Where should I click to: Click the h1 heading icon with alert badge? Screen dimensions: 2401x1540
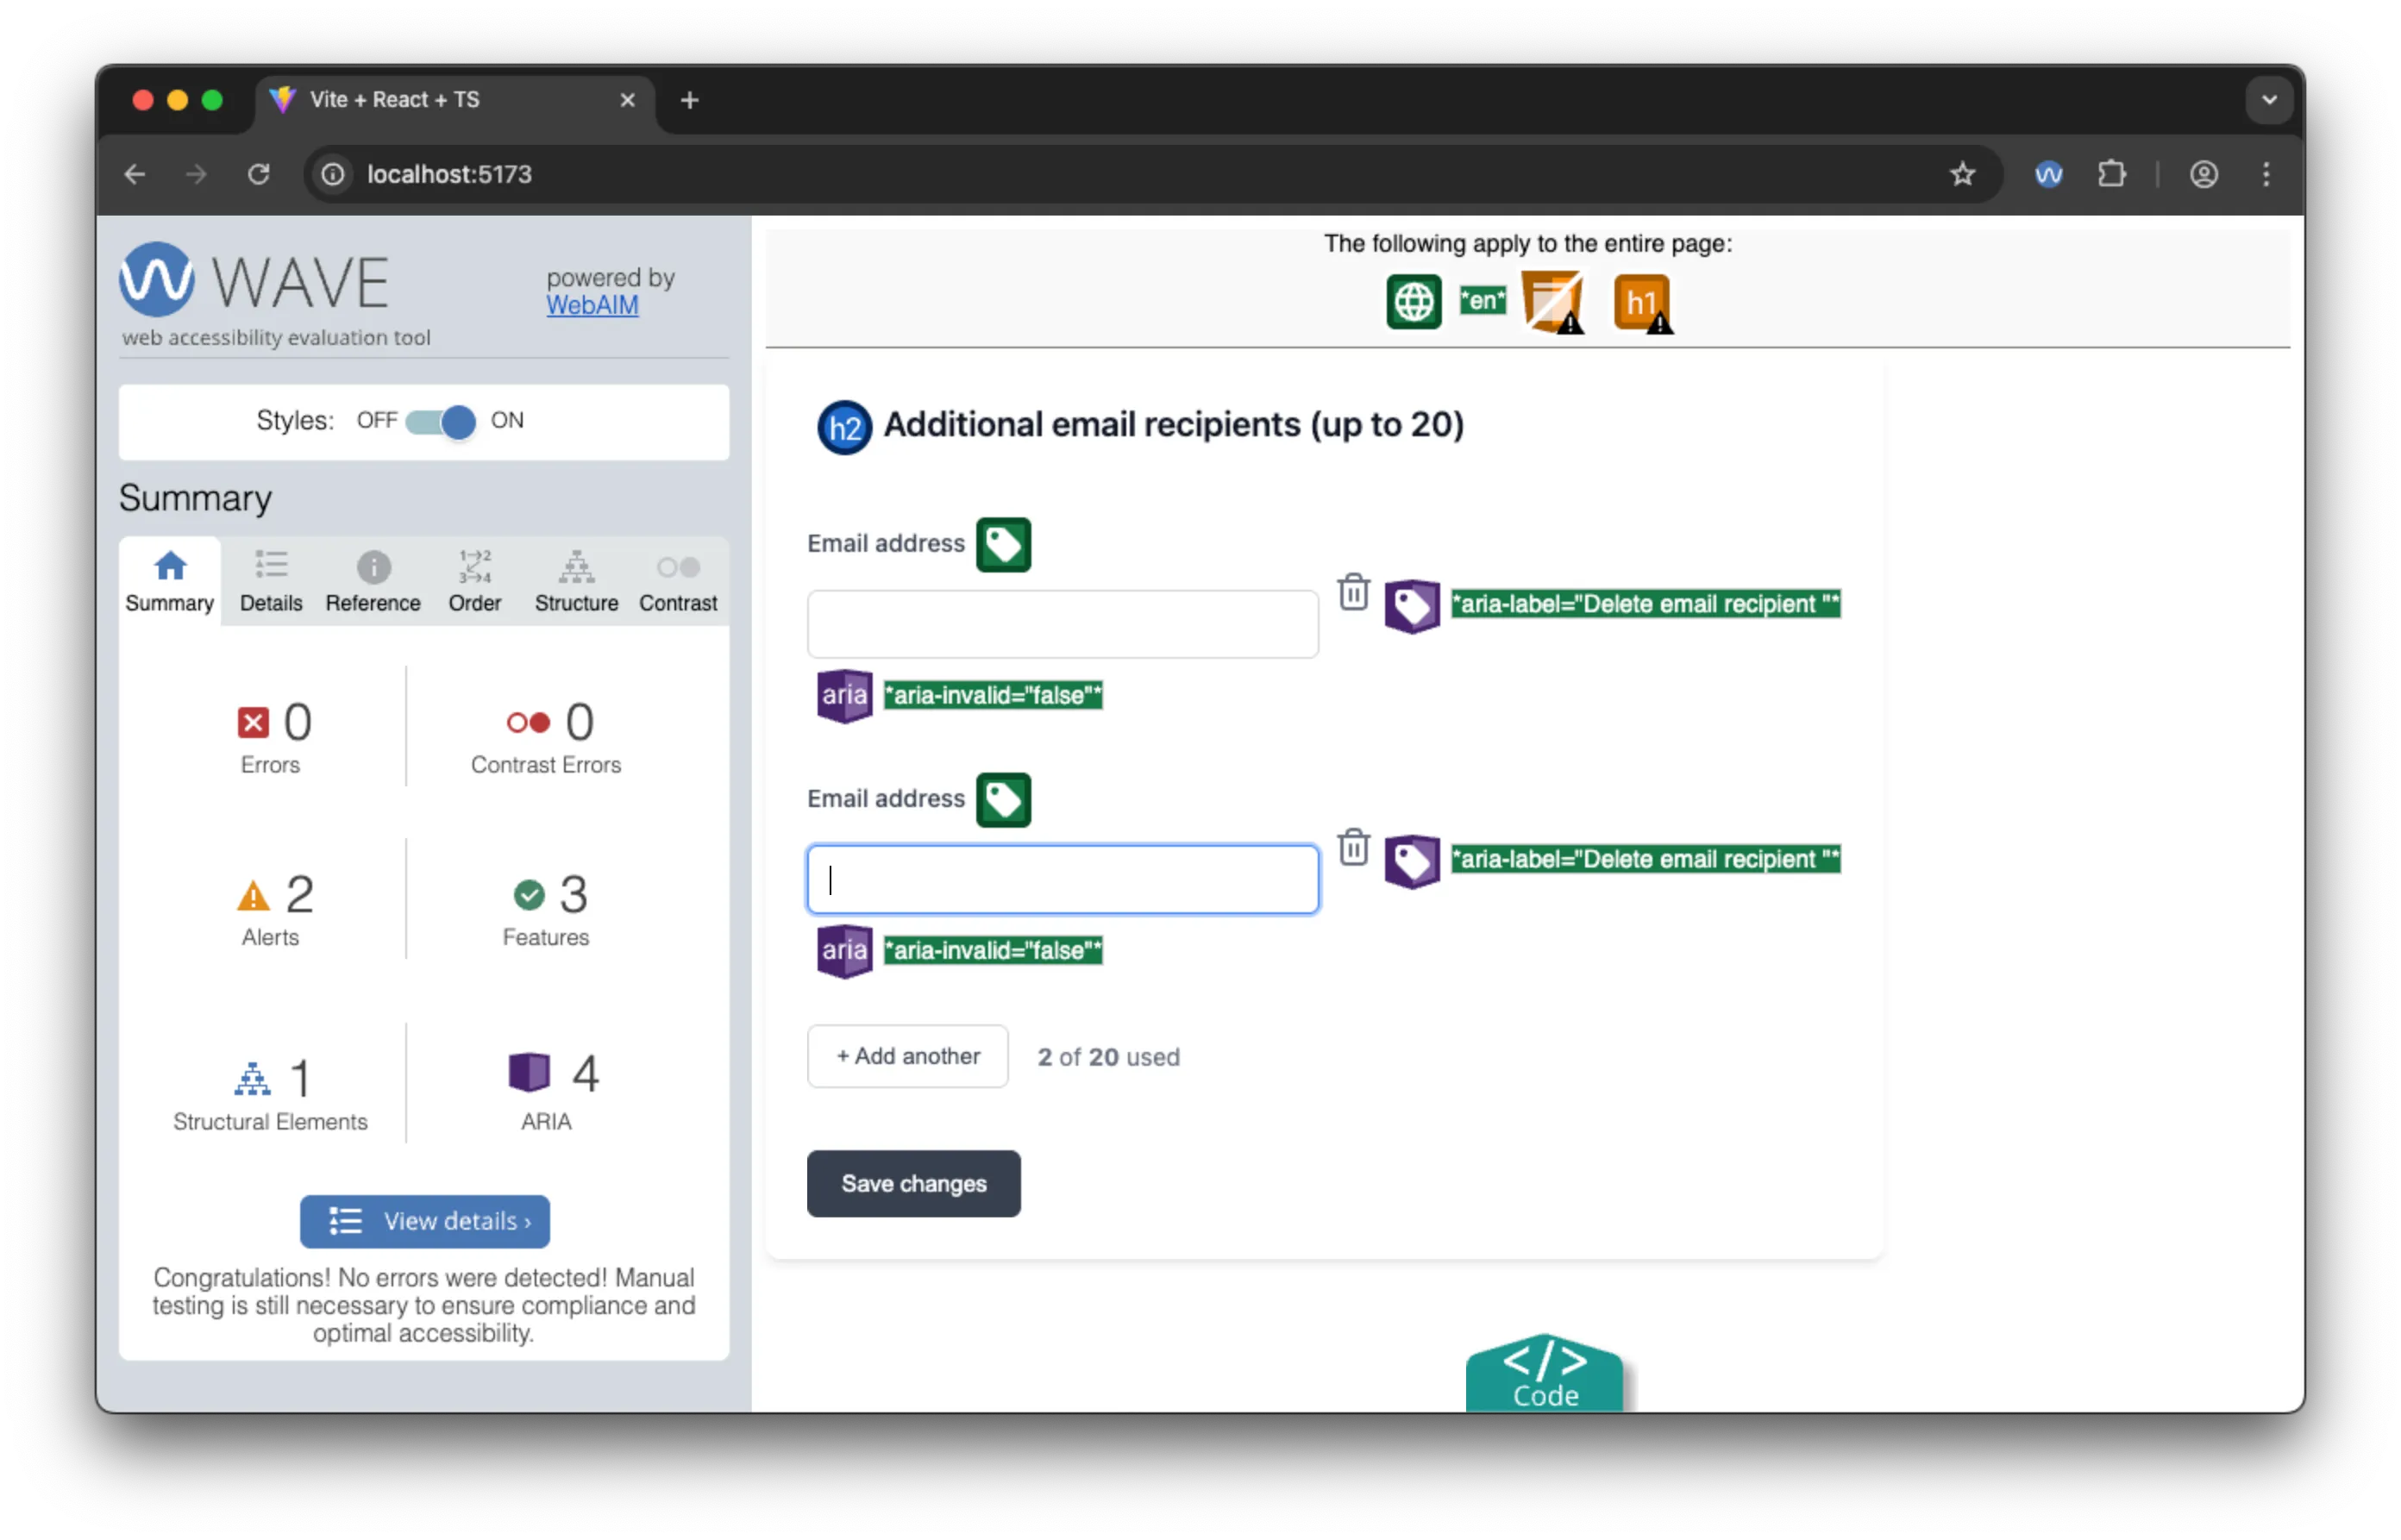pyautogui.click(x=1641, y=301)
